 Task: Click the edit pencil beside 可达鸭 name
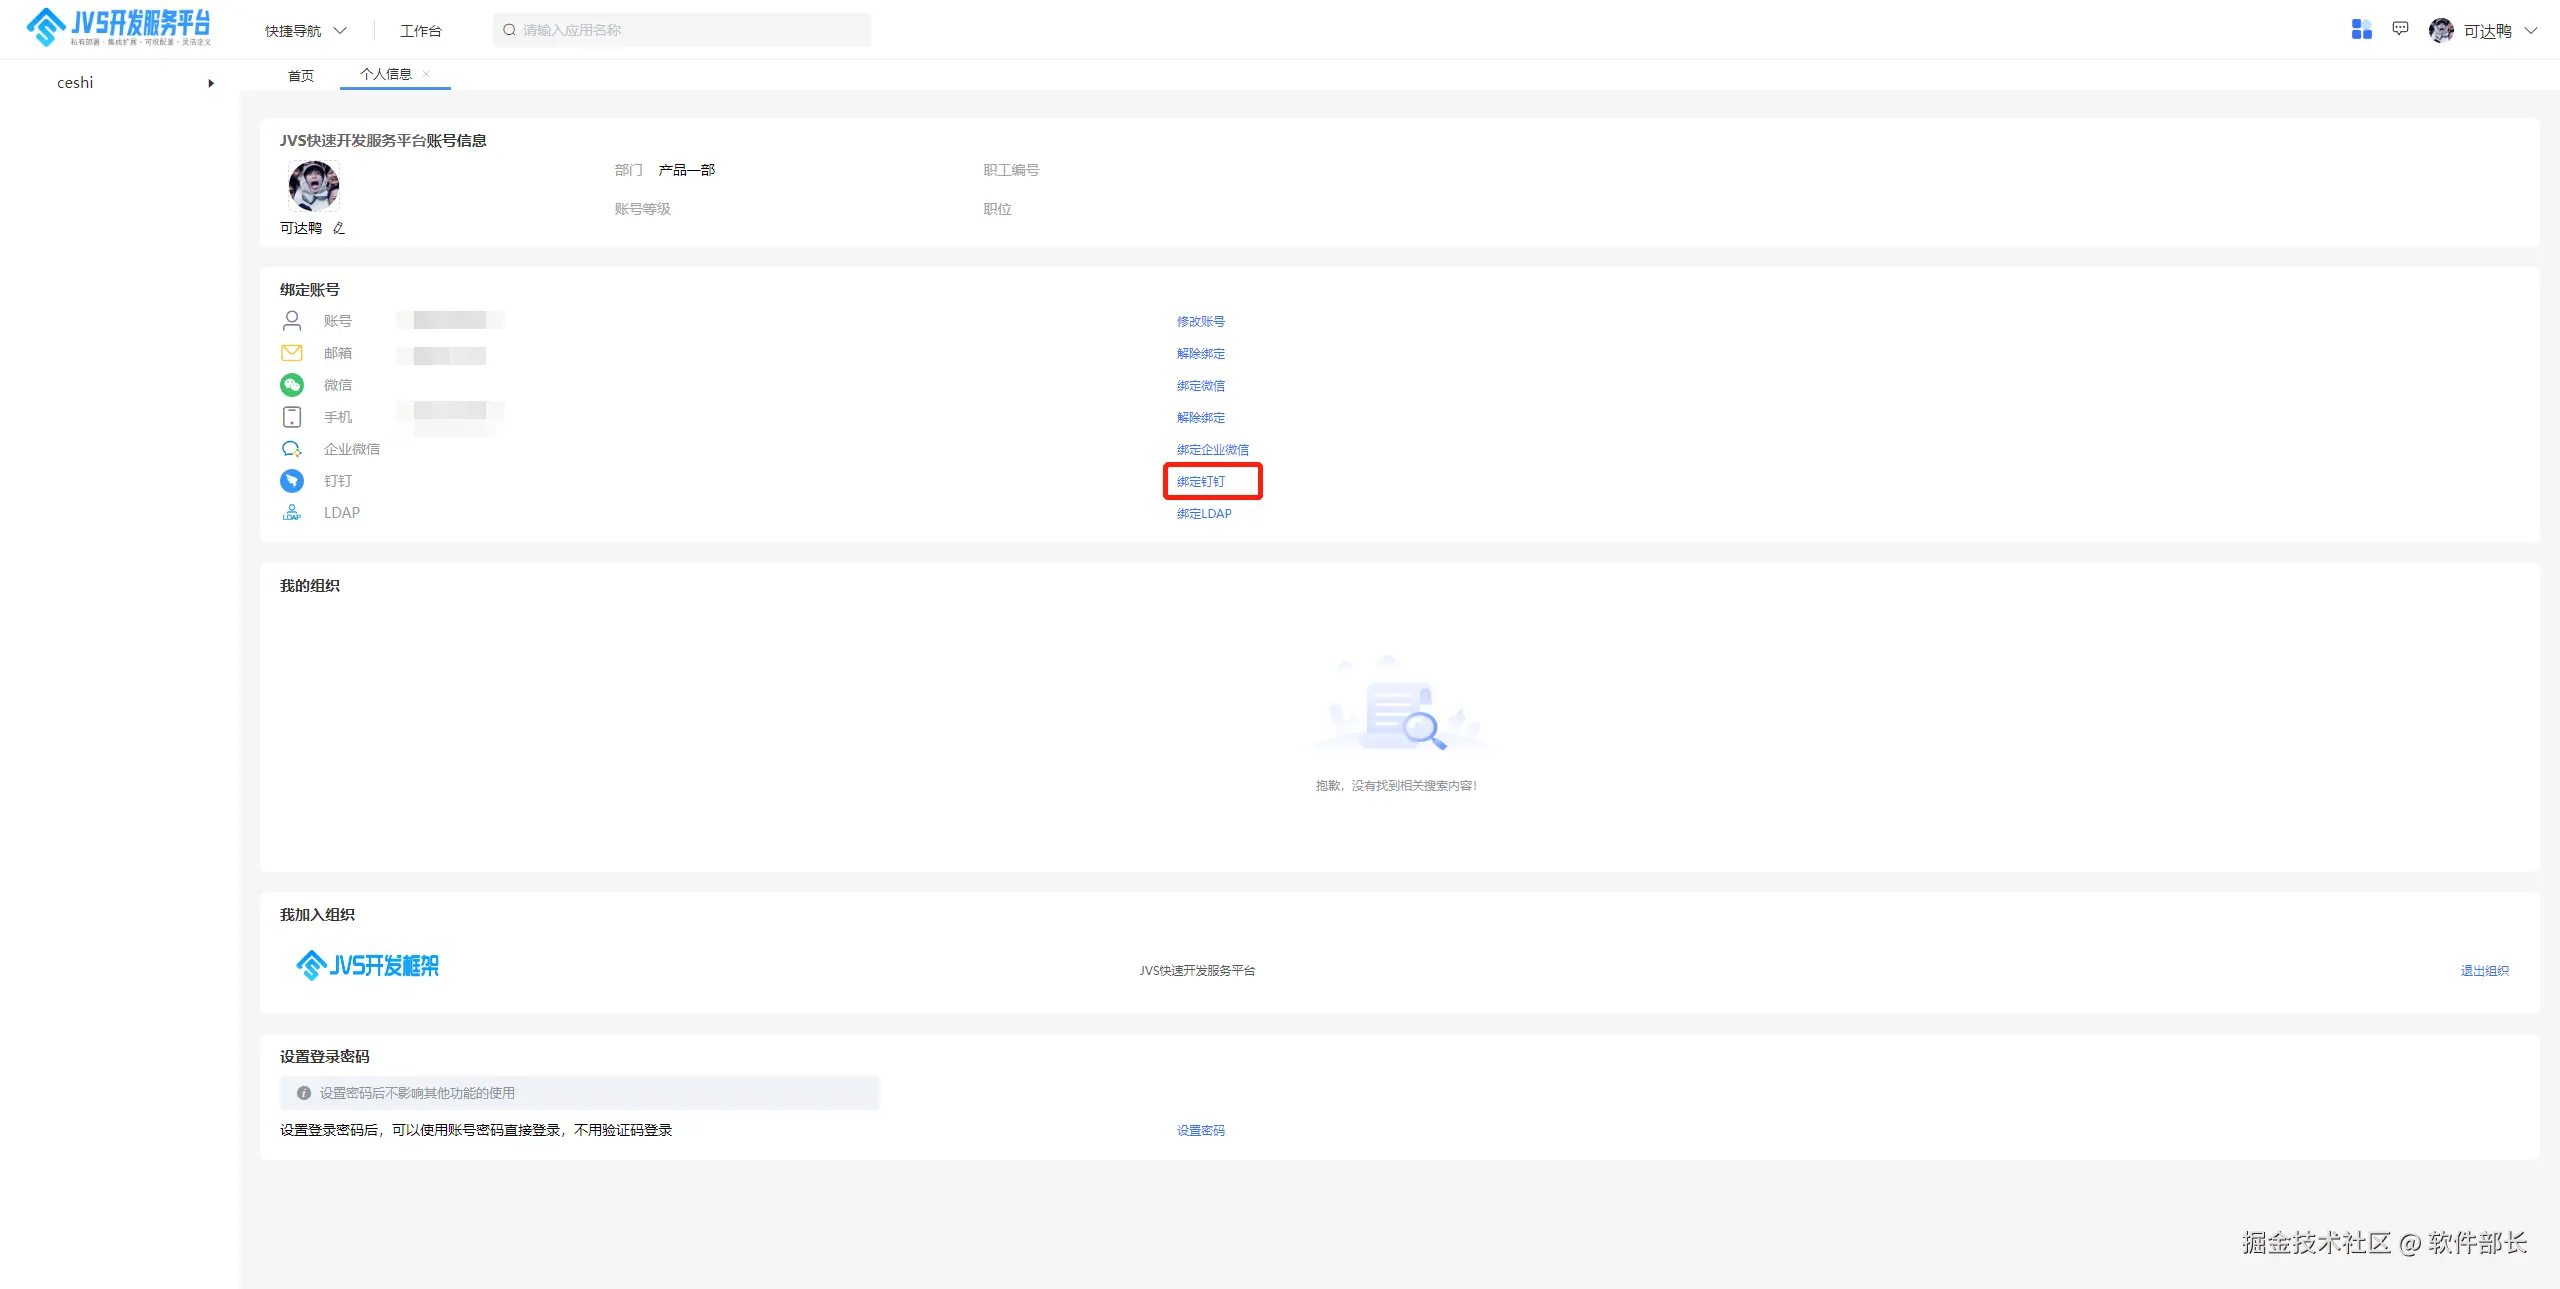coord(339,228)
